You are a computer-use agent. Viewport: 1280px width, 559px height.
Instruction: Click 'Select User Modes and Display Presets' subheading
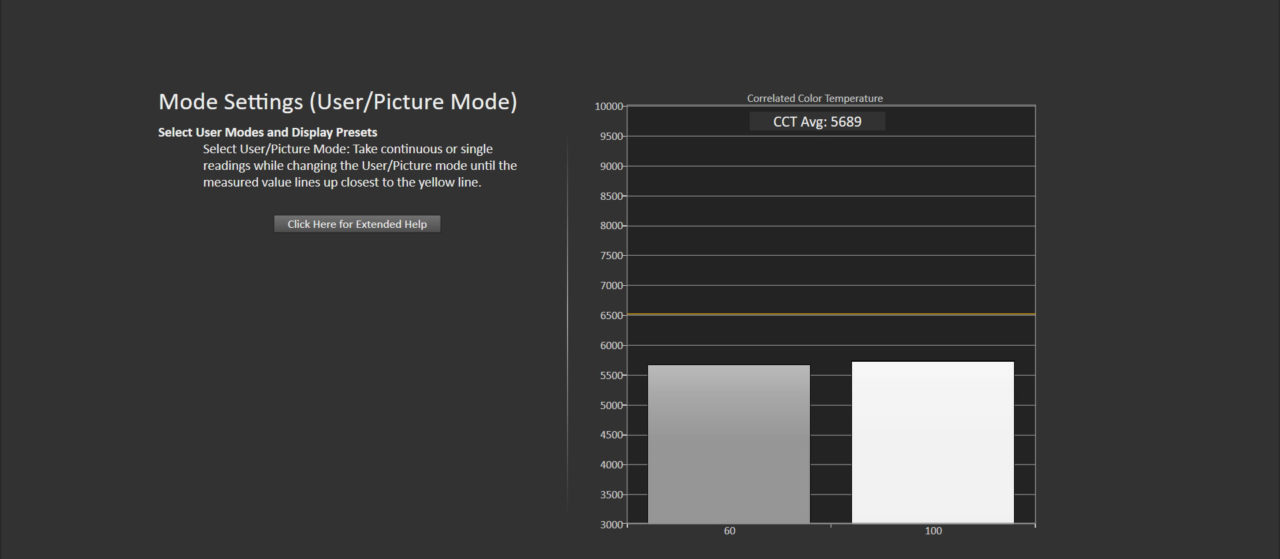267,132
